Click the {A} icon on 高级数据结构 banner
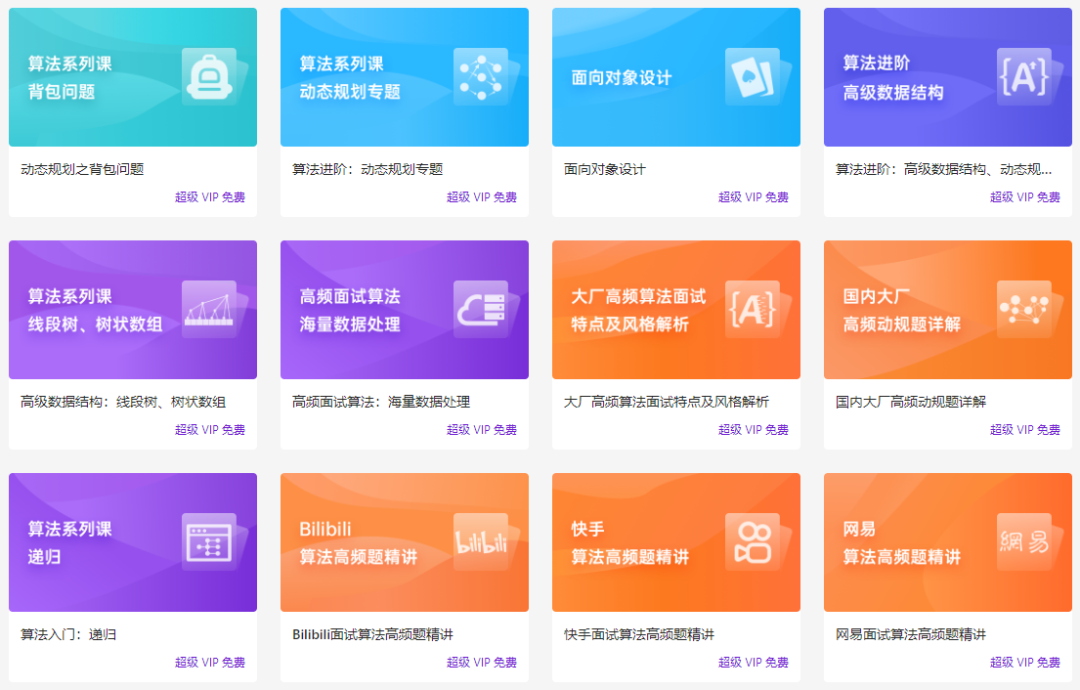This screenshot has width=1080, height=690. point(1024,76)
